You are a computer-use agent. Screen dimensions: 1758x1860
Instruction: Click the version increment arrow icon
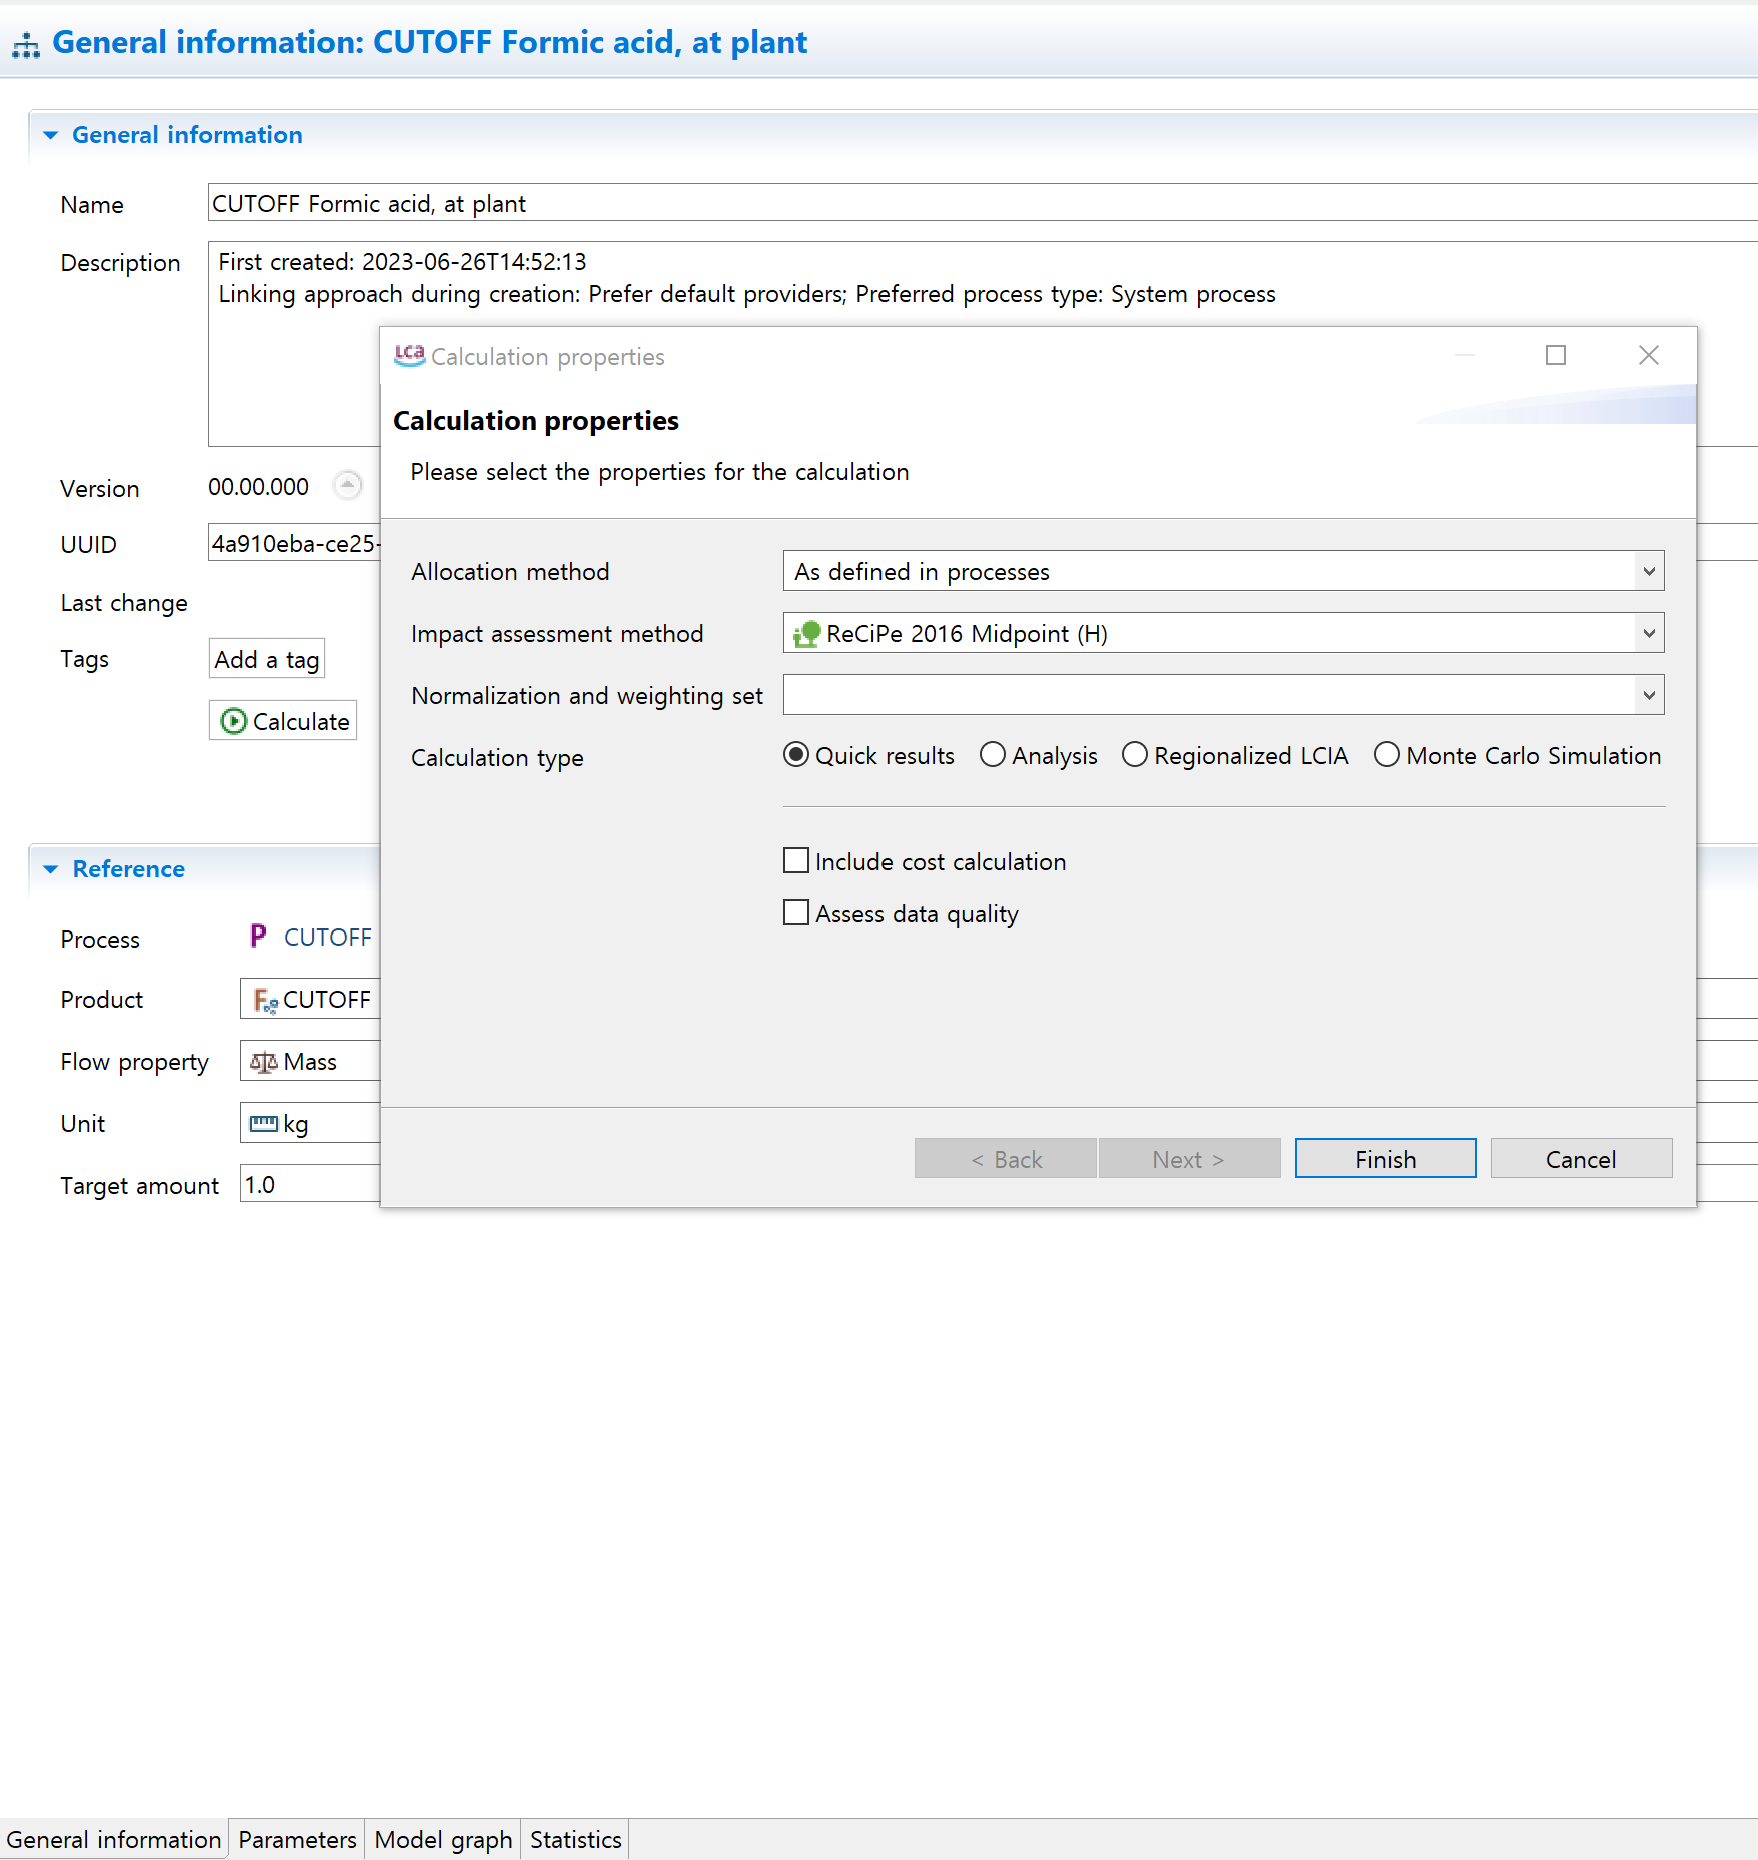click(x=347, y=486)
